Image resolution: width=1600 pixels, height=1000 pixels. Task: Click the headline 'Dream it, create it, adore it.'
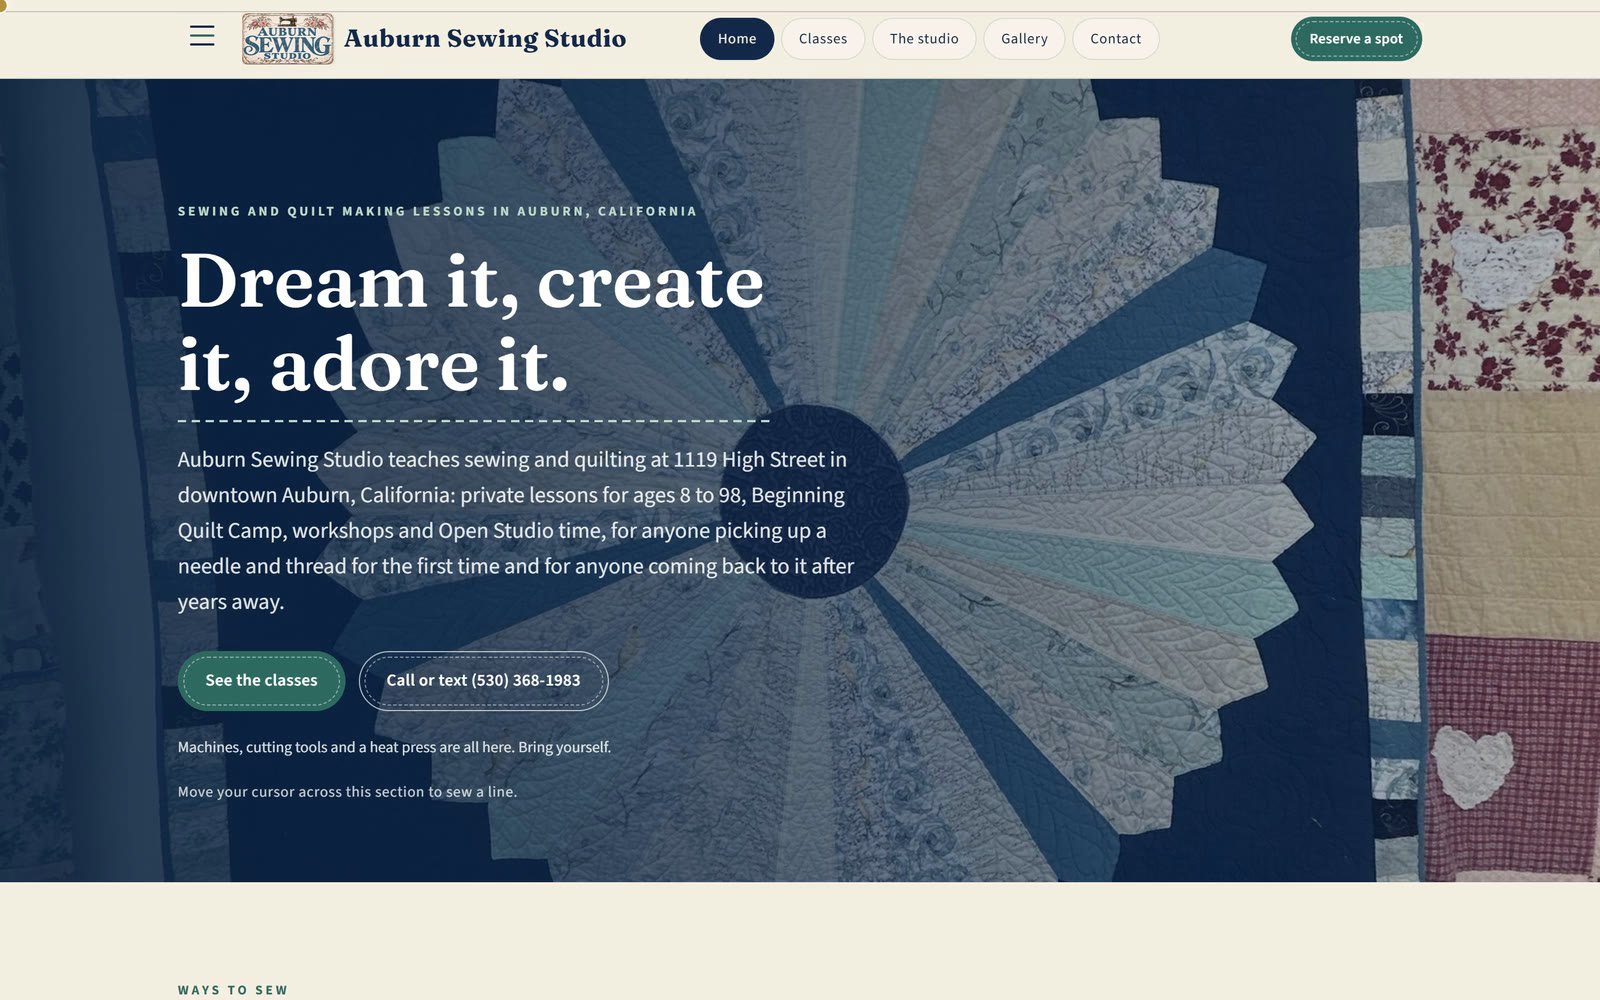[x=472, y=323]
